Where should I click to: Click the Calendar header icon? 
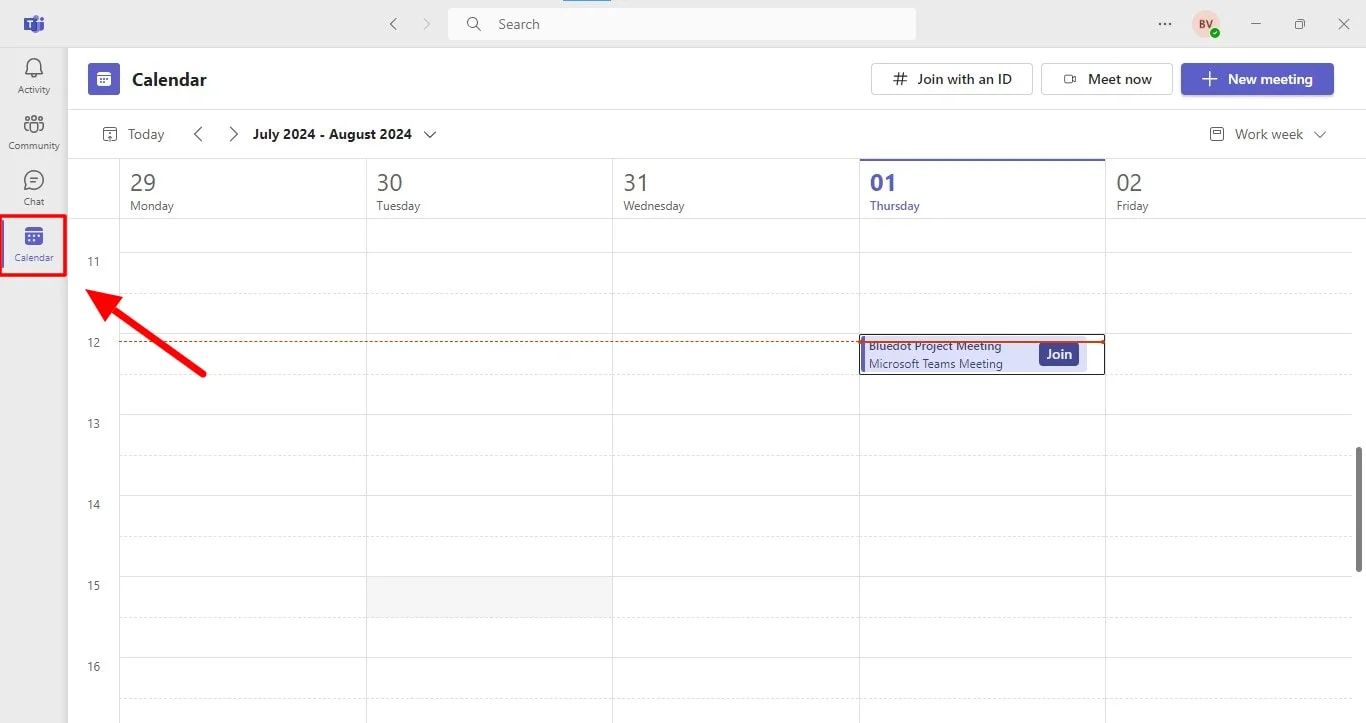(x=104, y=79)
